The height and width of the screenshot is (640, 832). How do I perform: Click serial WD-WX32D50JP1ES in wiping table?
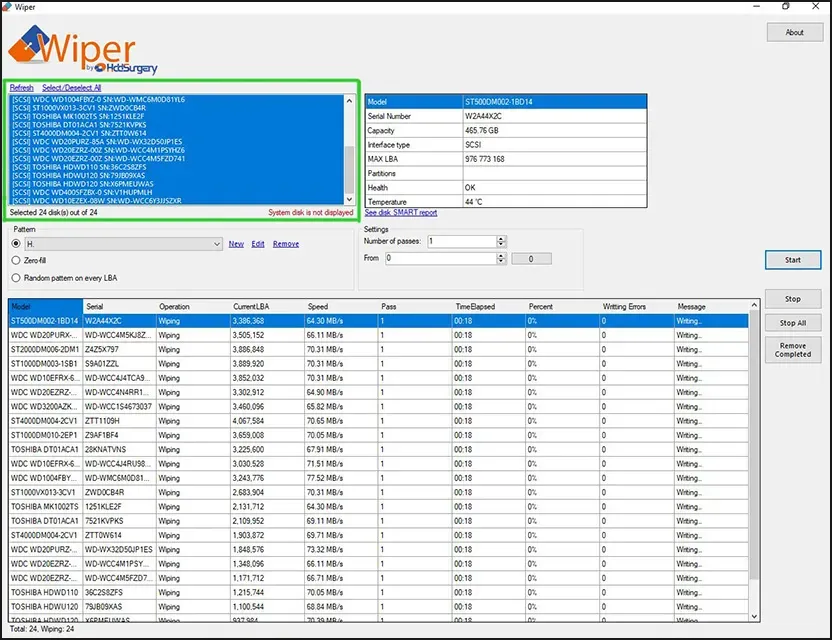[x=118, y=550]
